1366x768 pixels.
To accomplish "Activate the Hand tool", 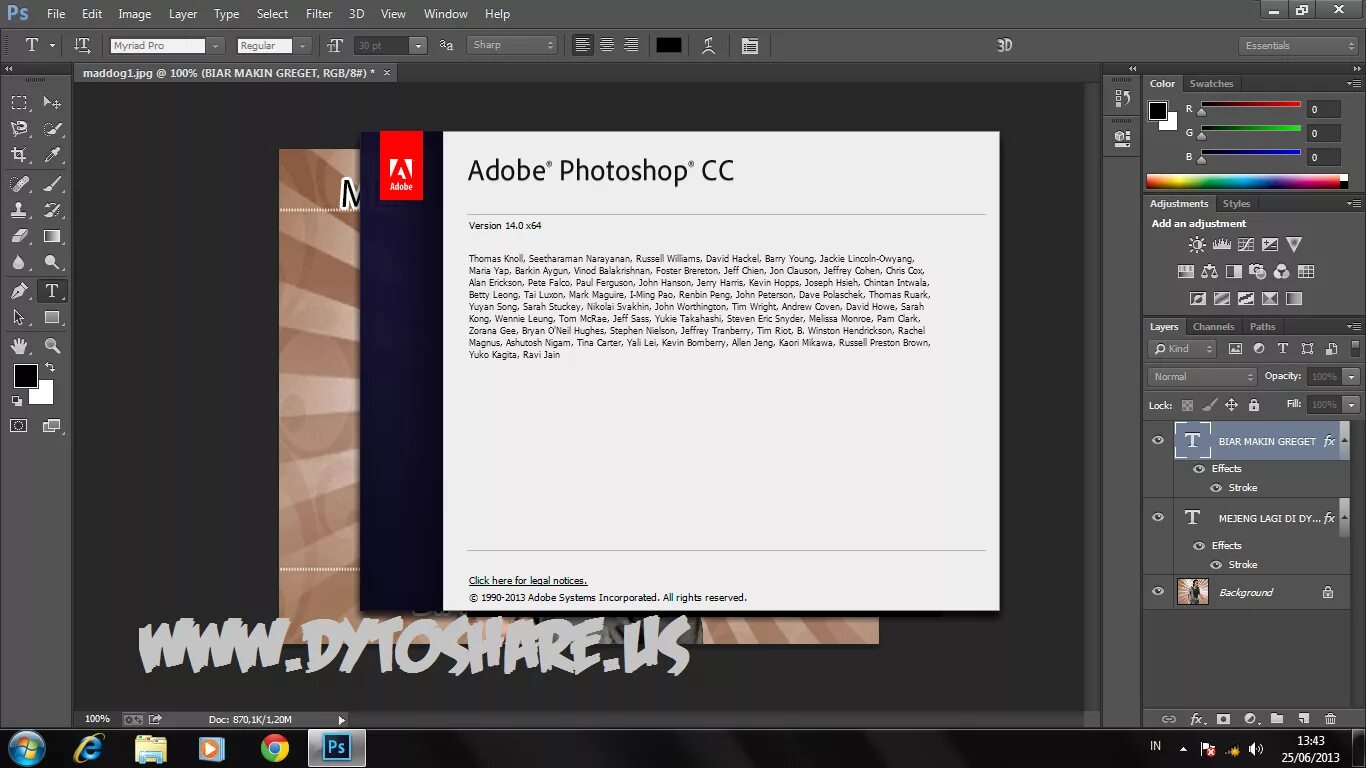I will click(x=19, y=346).
